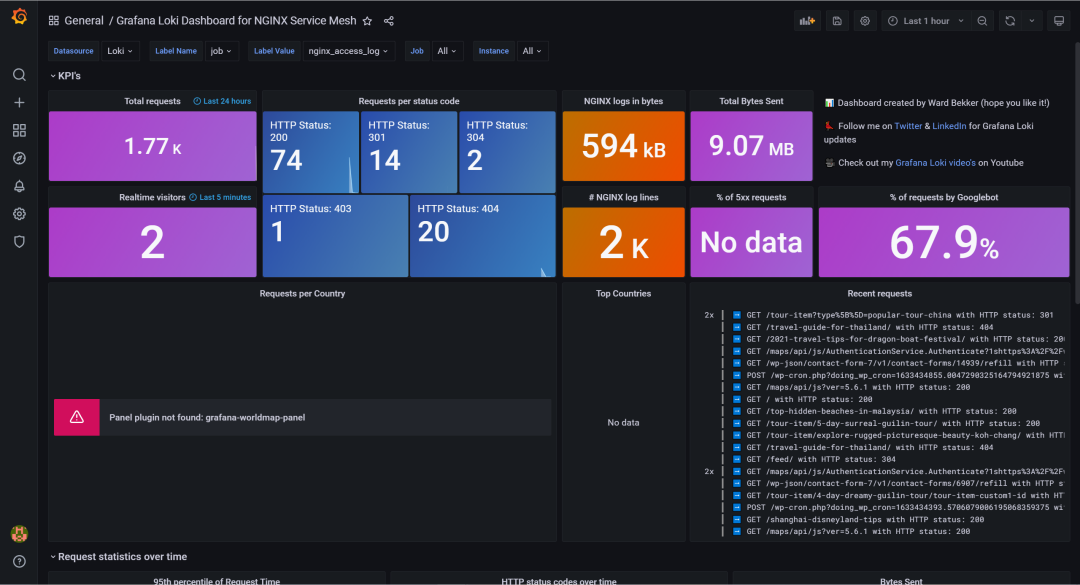Cycle view mode with the monitor icon

point(1059,21)
